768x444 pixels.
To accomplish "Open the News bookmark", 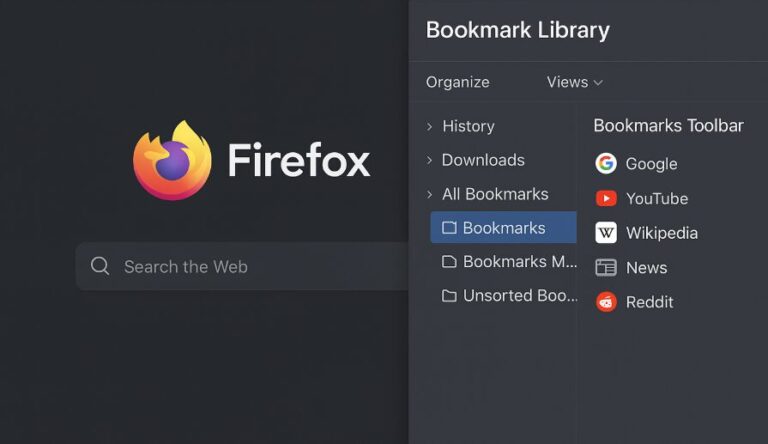I will pos(631,268).
